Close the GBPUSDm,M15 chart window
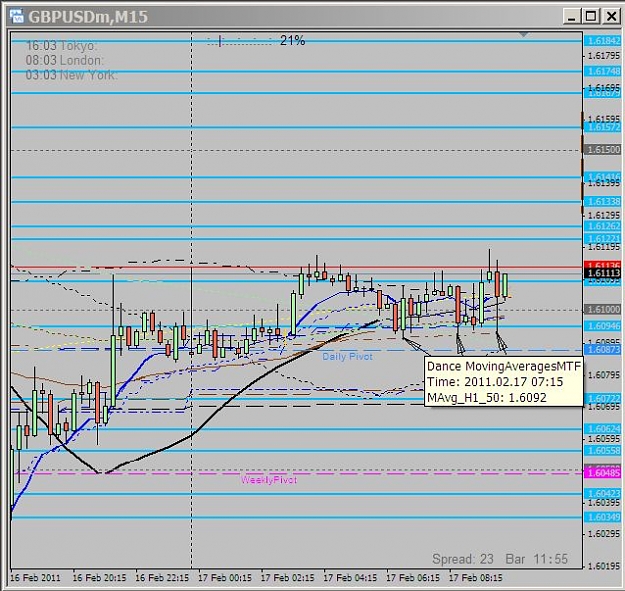The width and height of the screenshot is (625, 591). tap(611, 16)
